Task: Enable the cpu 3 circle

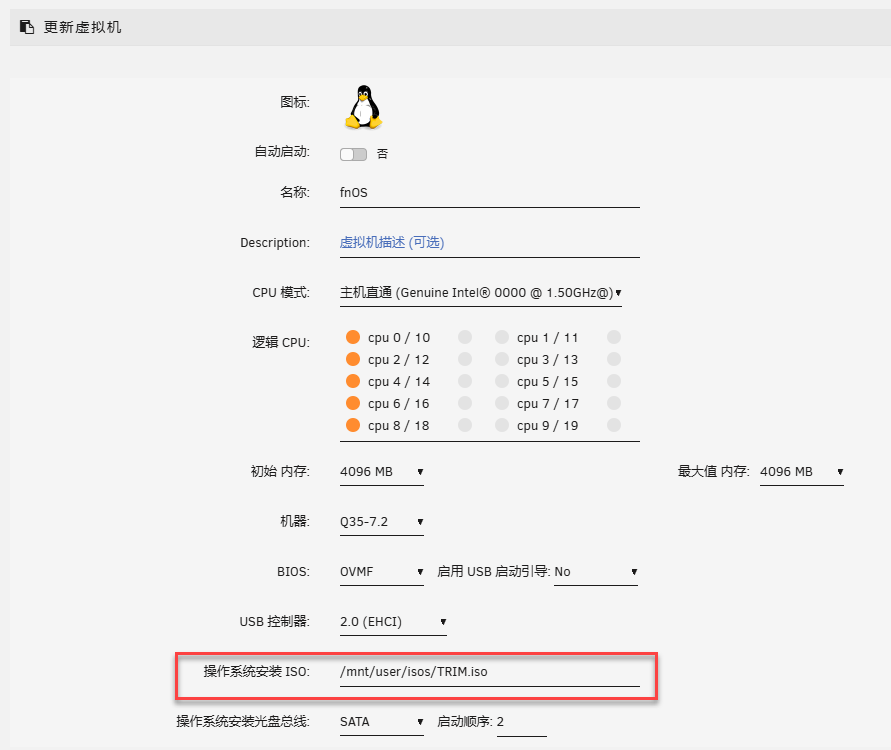Action: point(502,359)
